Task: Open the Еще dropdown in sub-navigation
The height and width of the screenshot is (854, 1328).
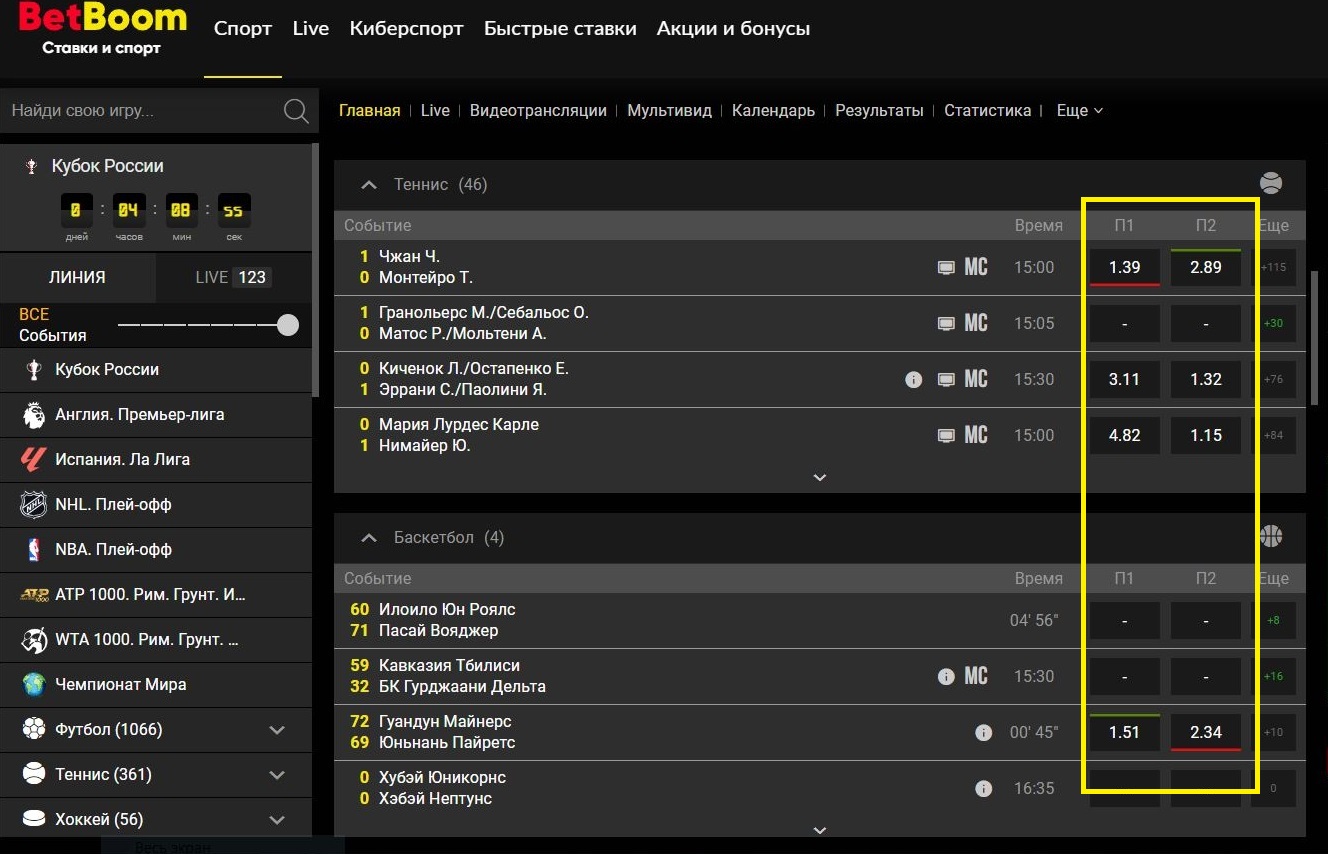Action: click(x=1079, y=111)
